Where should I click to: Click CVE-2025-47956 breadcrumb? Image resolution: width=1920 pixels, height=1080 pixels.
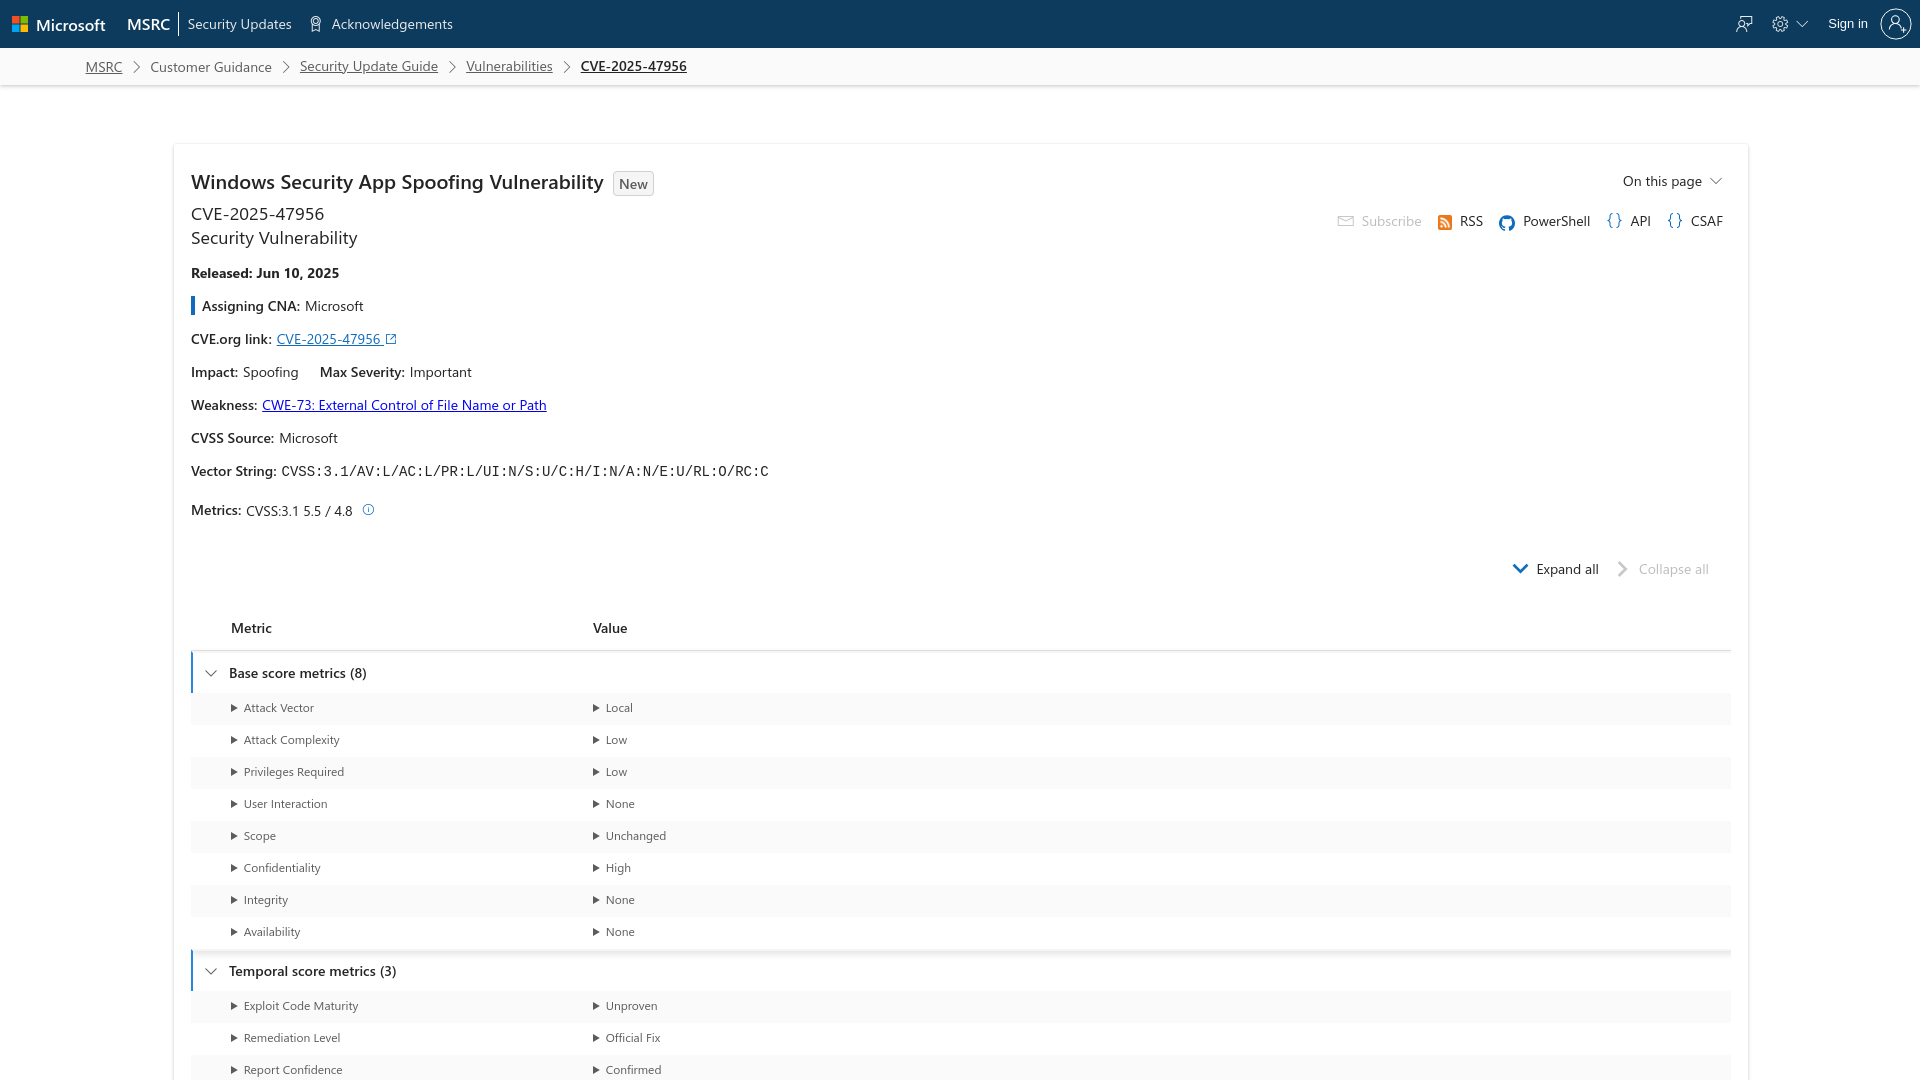tap(633, 66)
